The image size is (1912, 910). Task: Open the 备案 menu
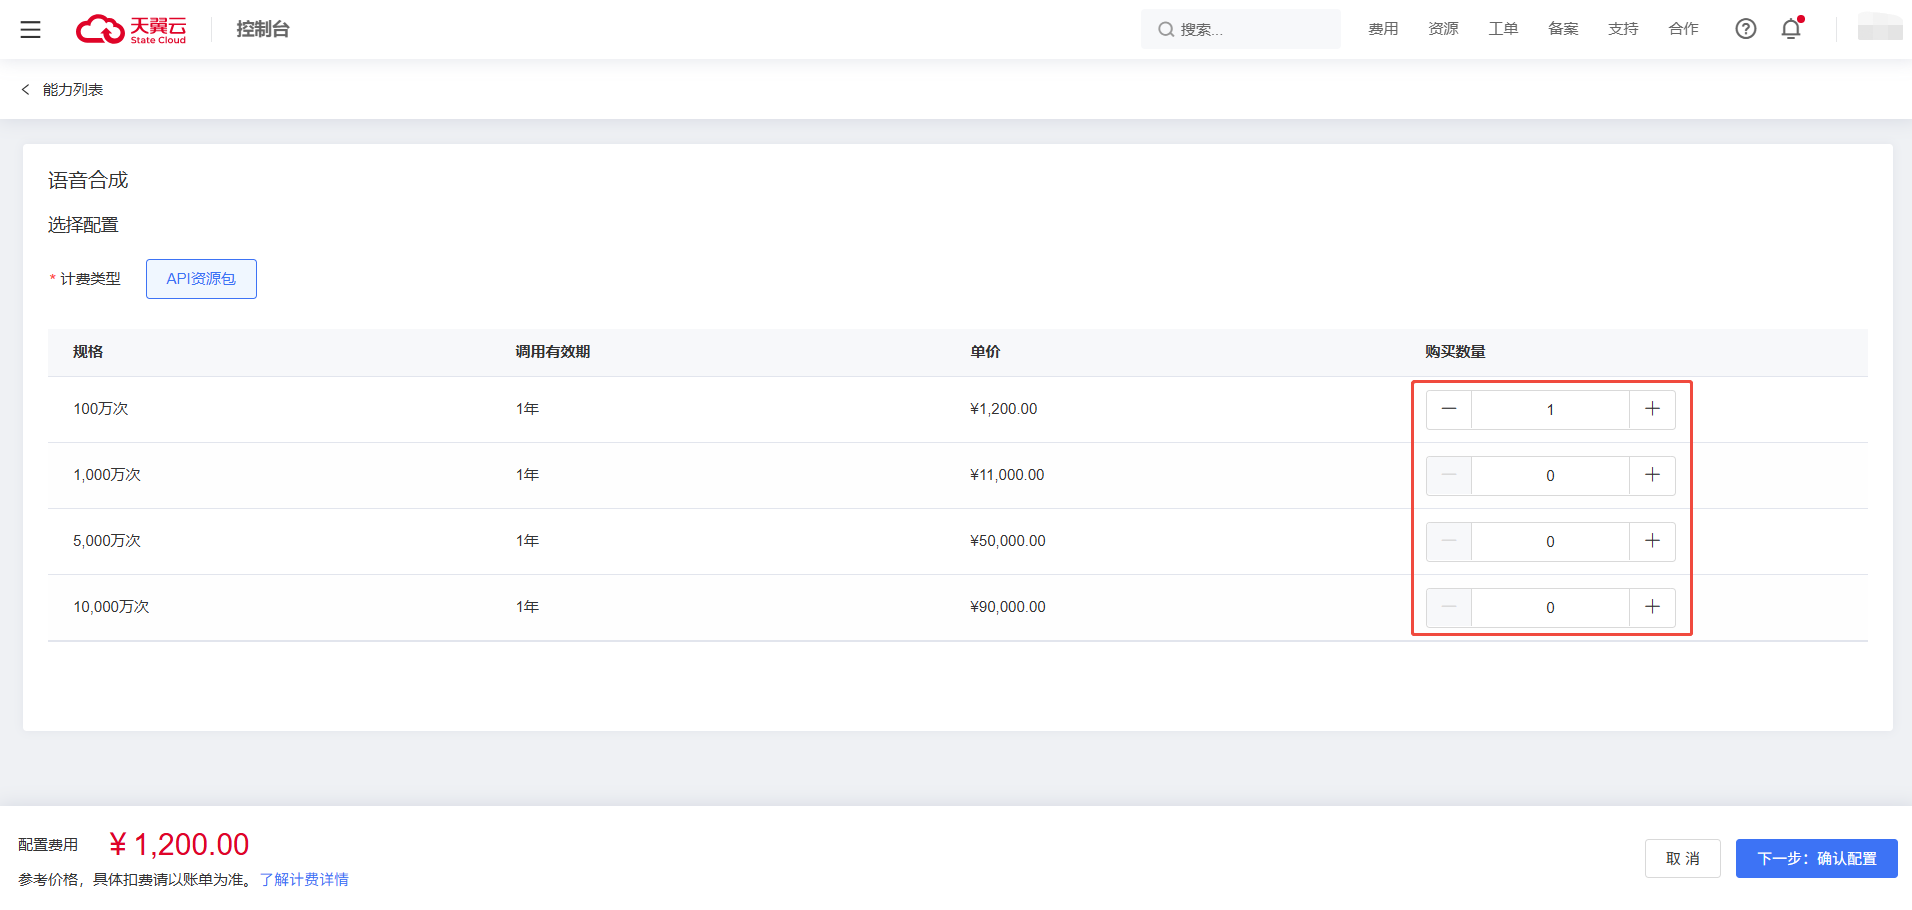(1563, 29)
